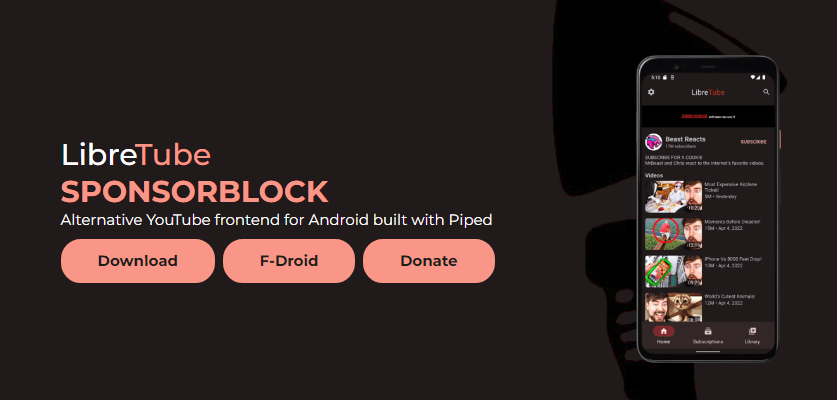This screenshot has width=837, height=400.
Task: Open the F-Droid link button
Action: [289, 261]
